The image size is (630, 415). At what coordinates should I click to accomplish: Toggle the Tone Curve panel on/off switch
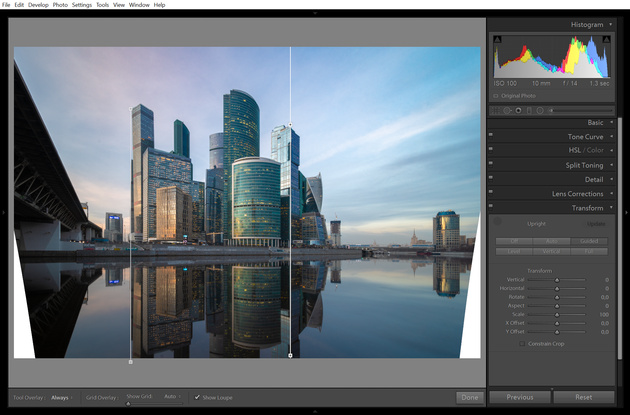pos(491,135)
